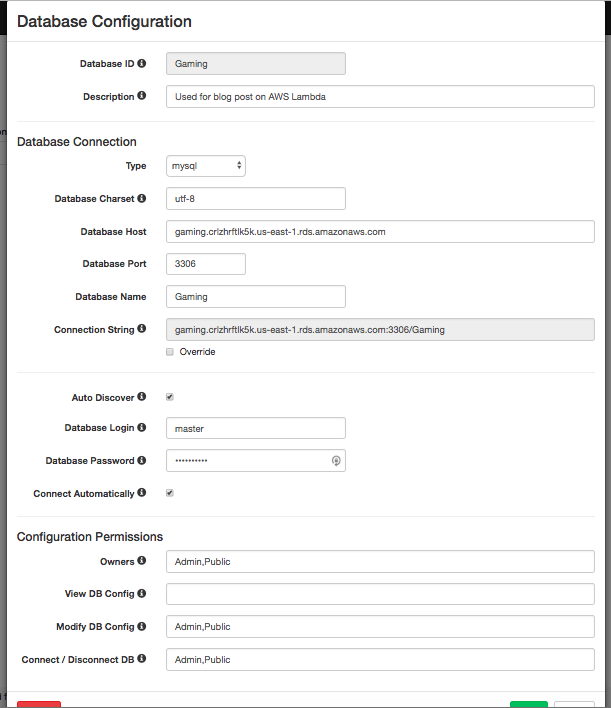Image resolution: width=611 pixels, height=708 pixels.
Task: Click the info icon beside Database Login
Action: [x=141, y=427]
